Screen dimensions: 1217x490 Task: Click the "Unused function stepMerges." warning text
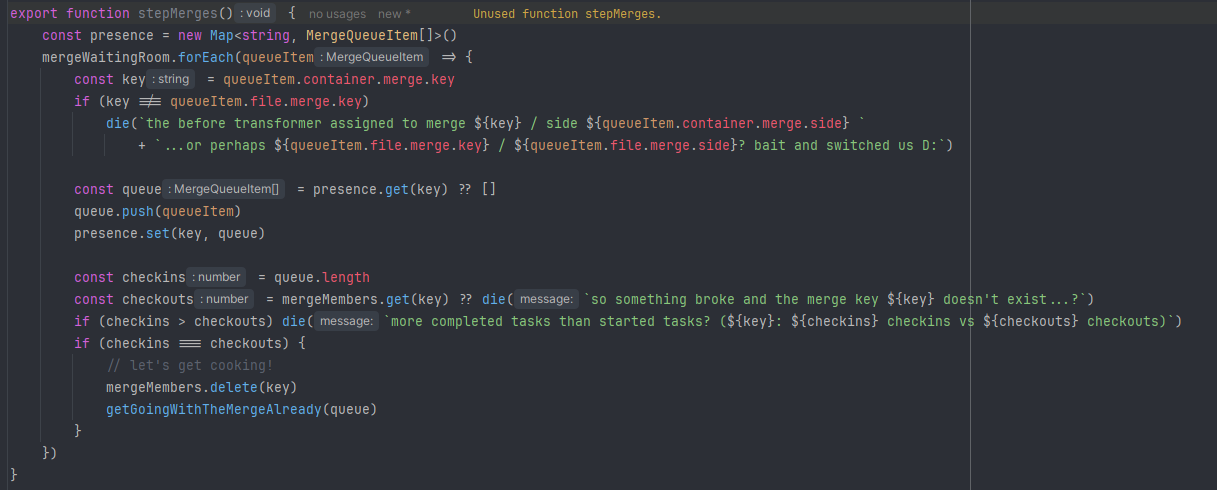click(567, 15)
